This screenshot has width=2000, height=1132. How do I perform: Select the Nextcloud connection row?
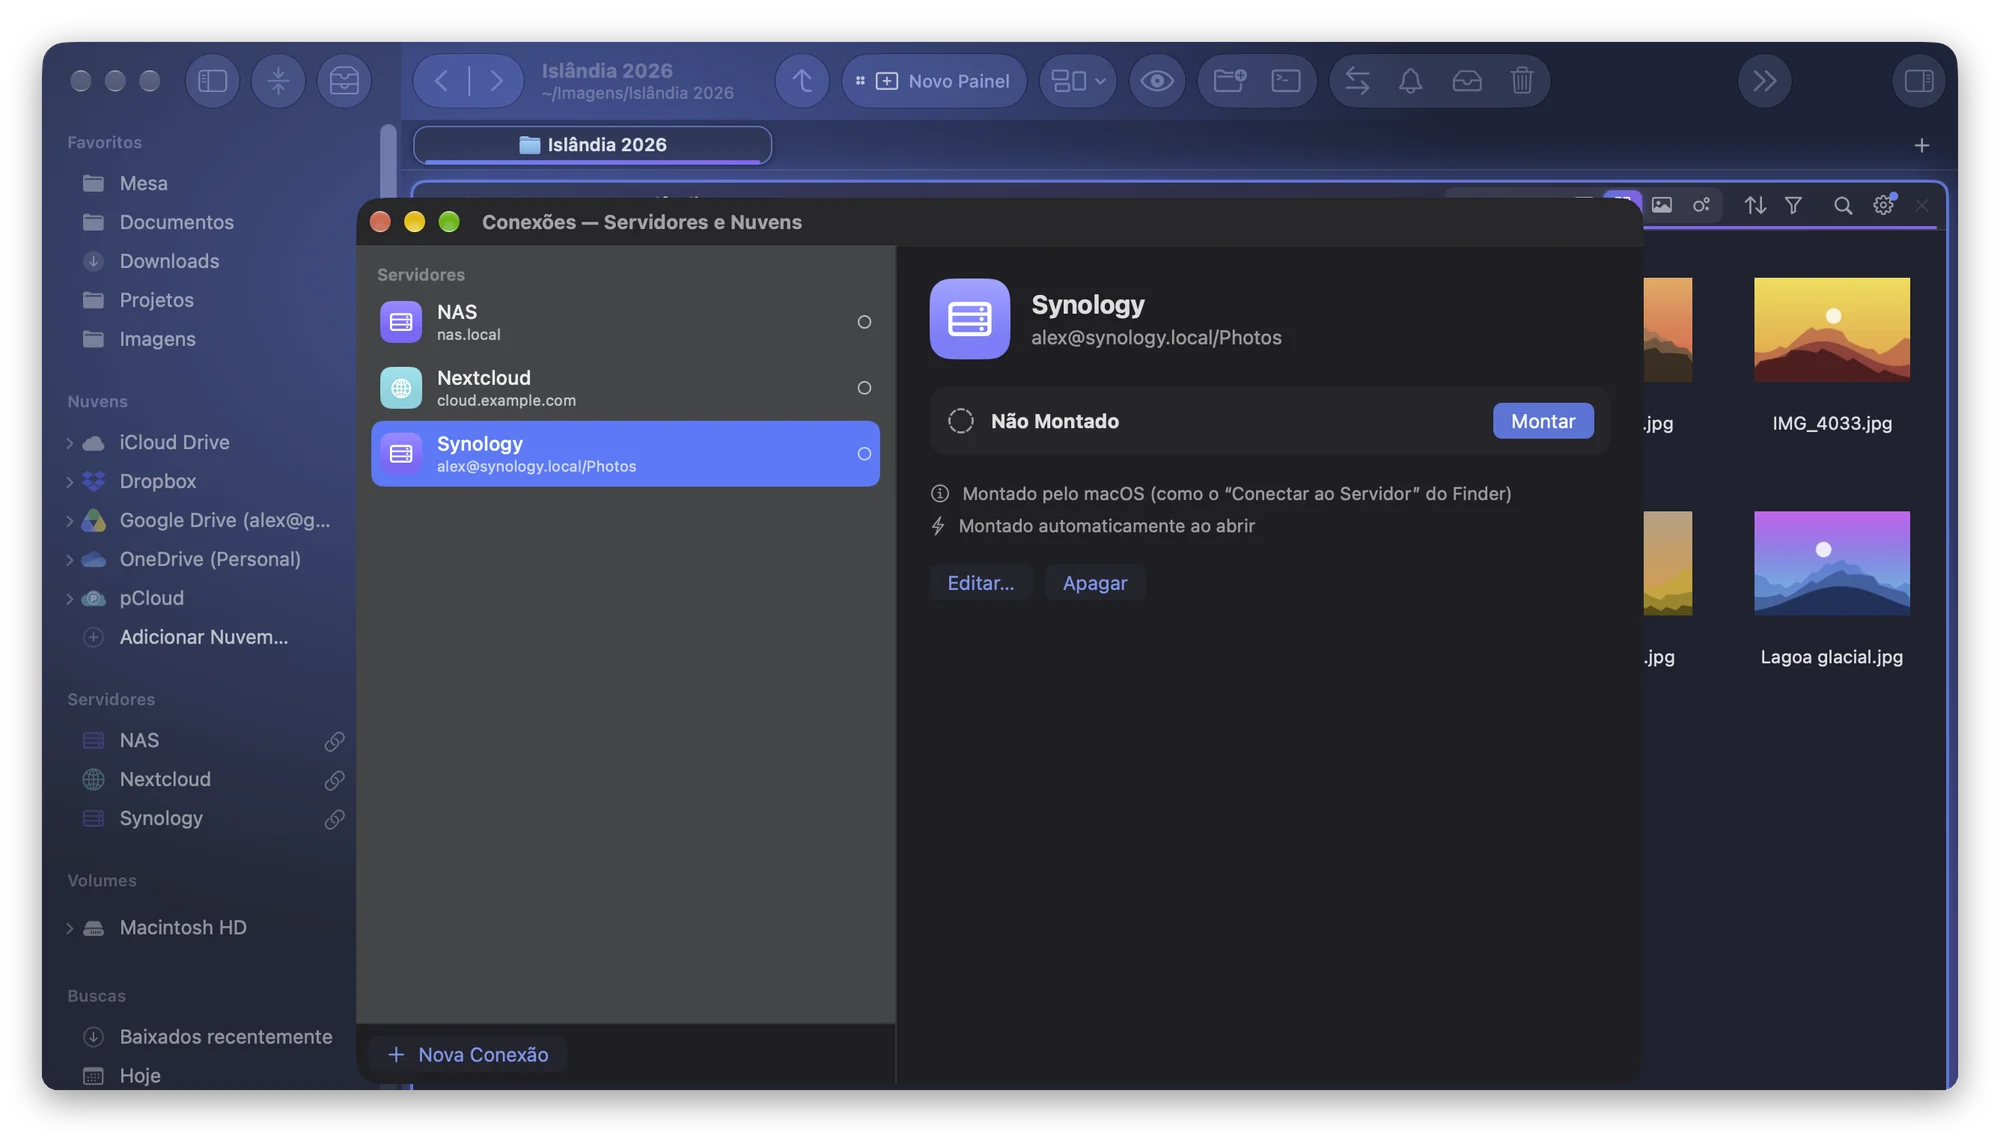pos(625,388)
